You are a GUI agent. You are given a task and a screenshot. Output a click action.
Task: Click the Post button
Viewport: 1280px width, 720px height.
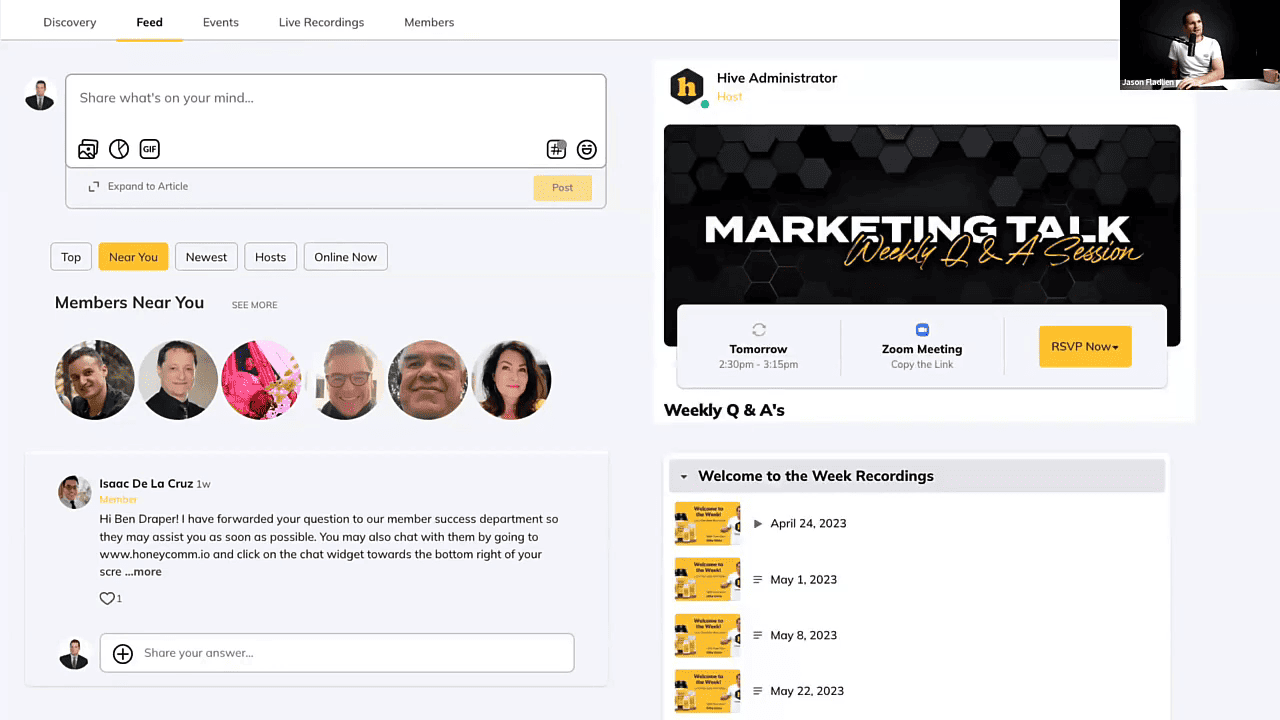(563, 188)
